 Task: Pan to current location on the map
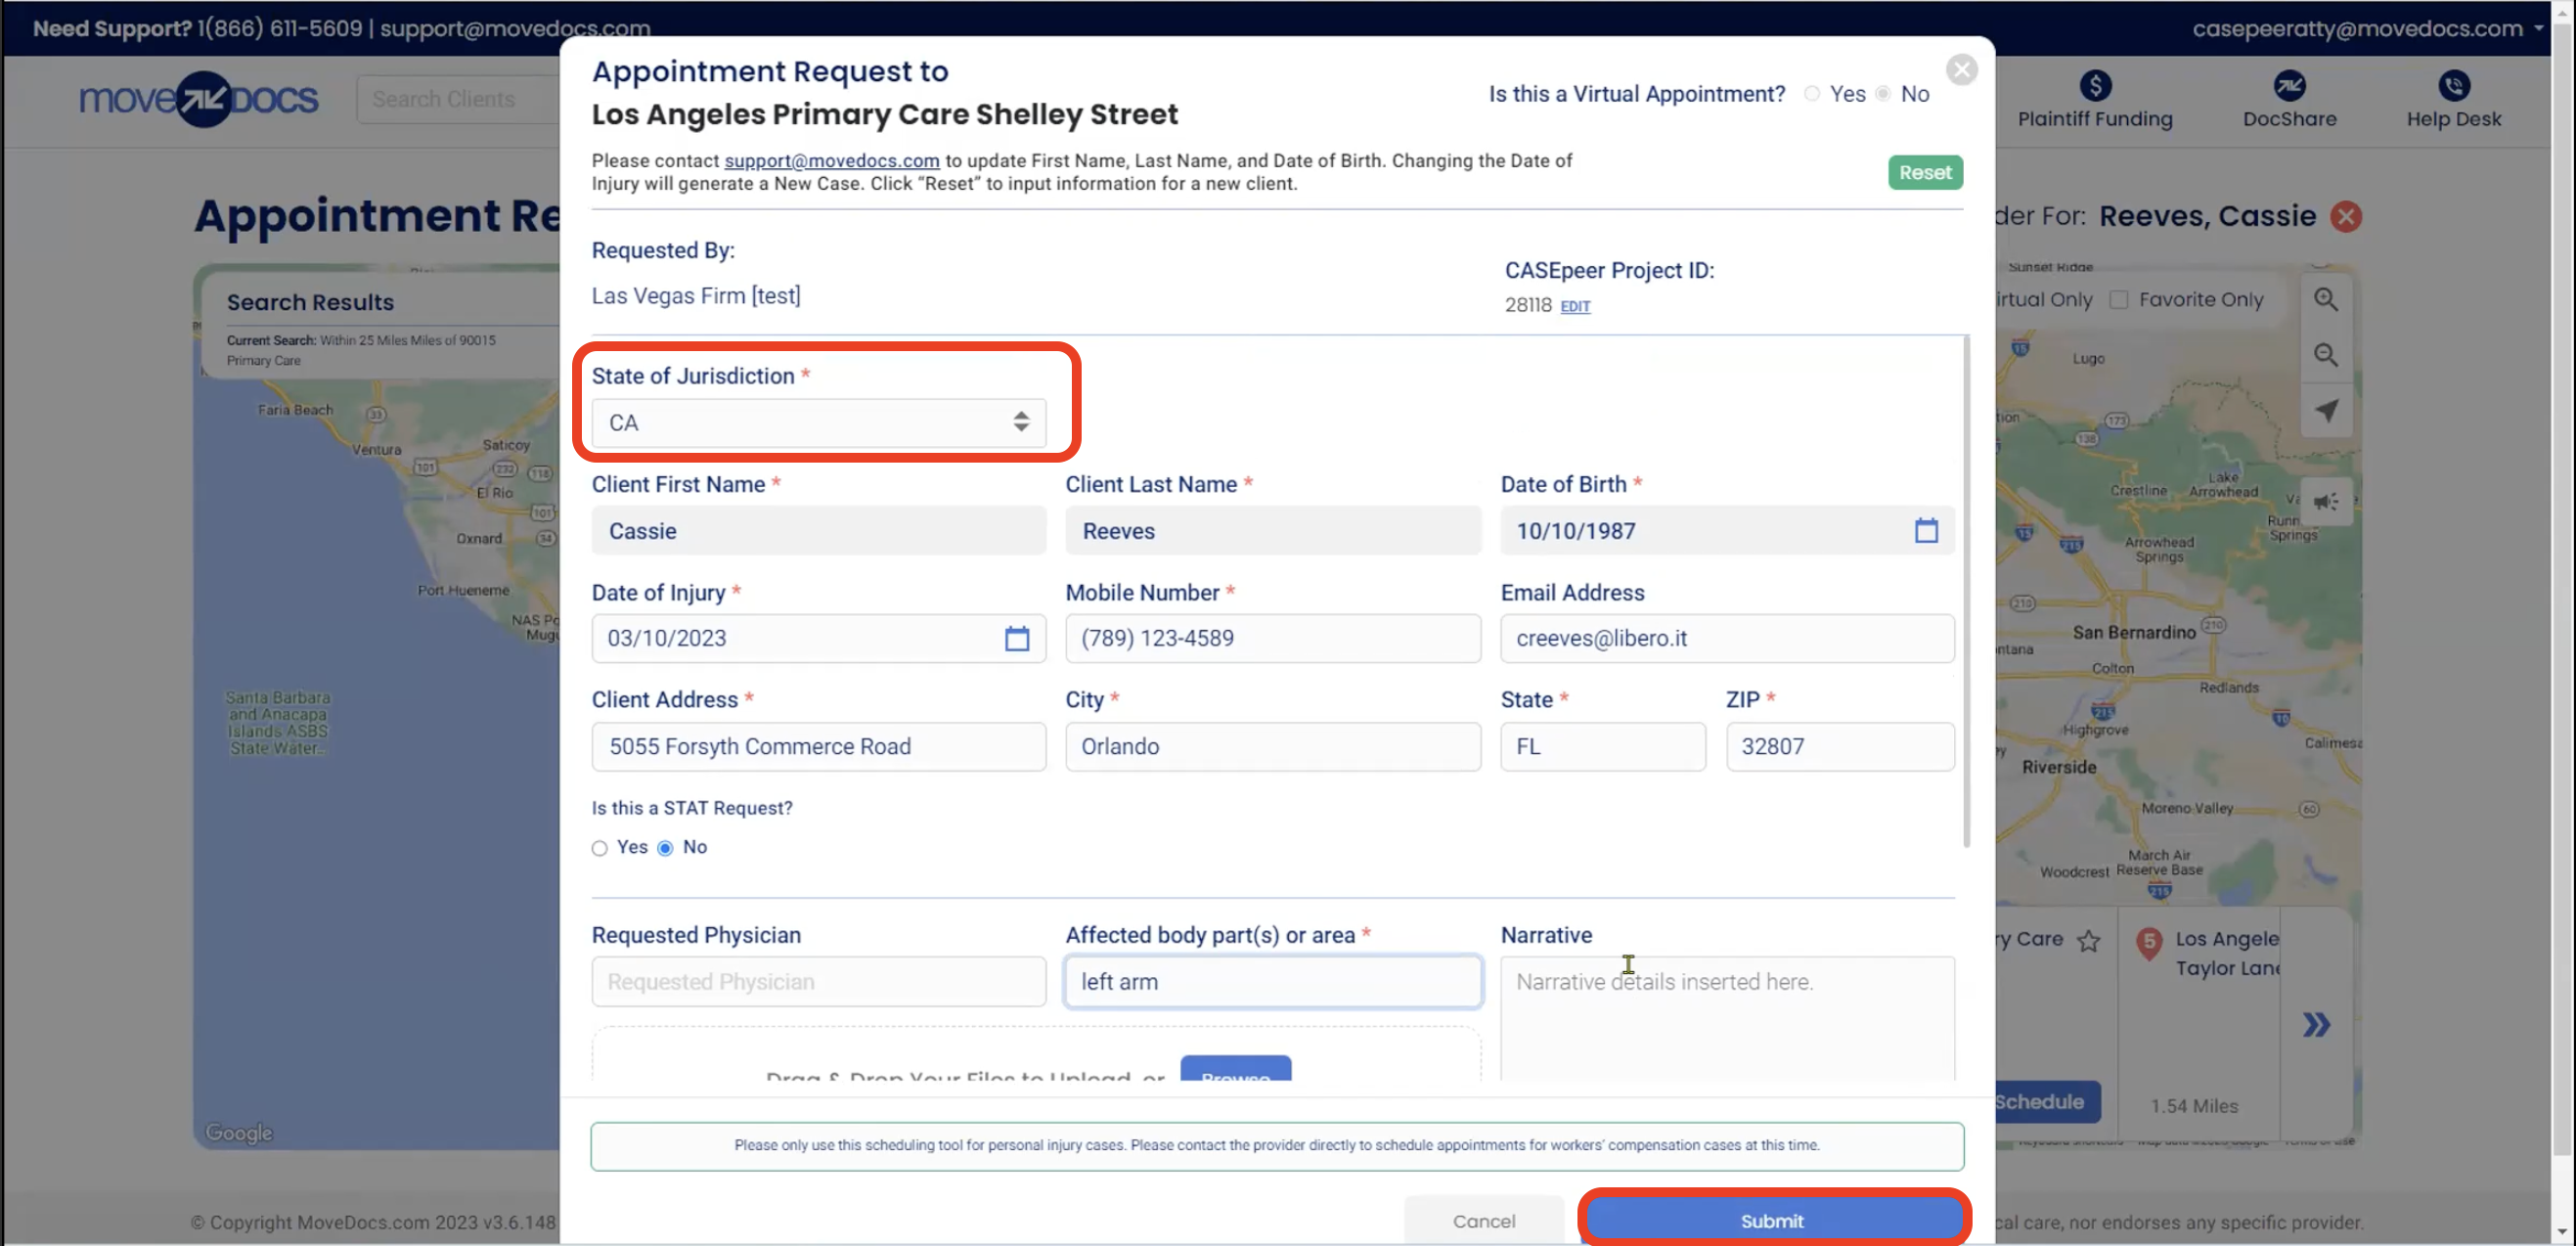point(2327,410)
